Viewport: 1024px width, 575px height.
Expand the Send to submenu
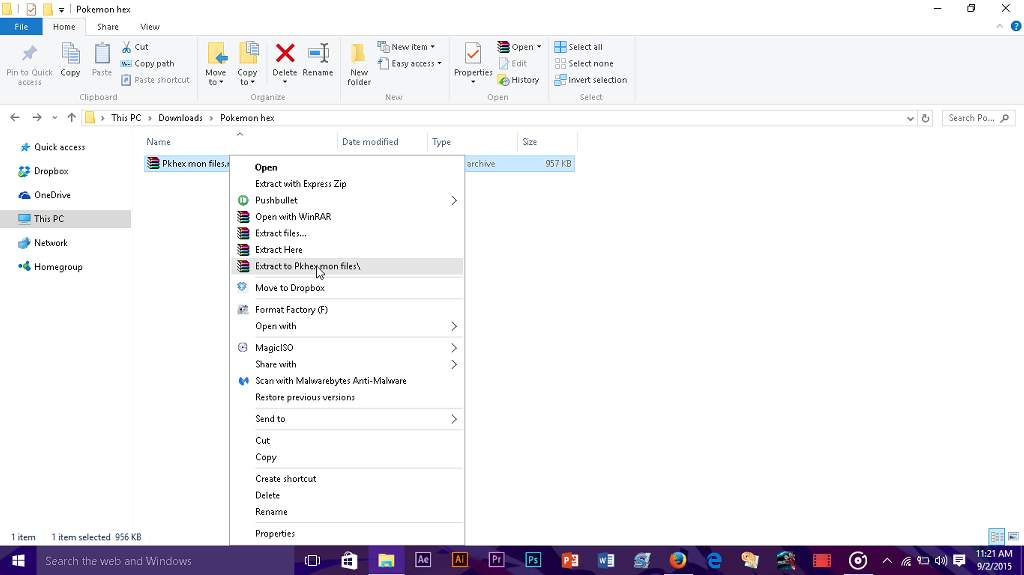click(x=346, y=419)
